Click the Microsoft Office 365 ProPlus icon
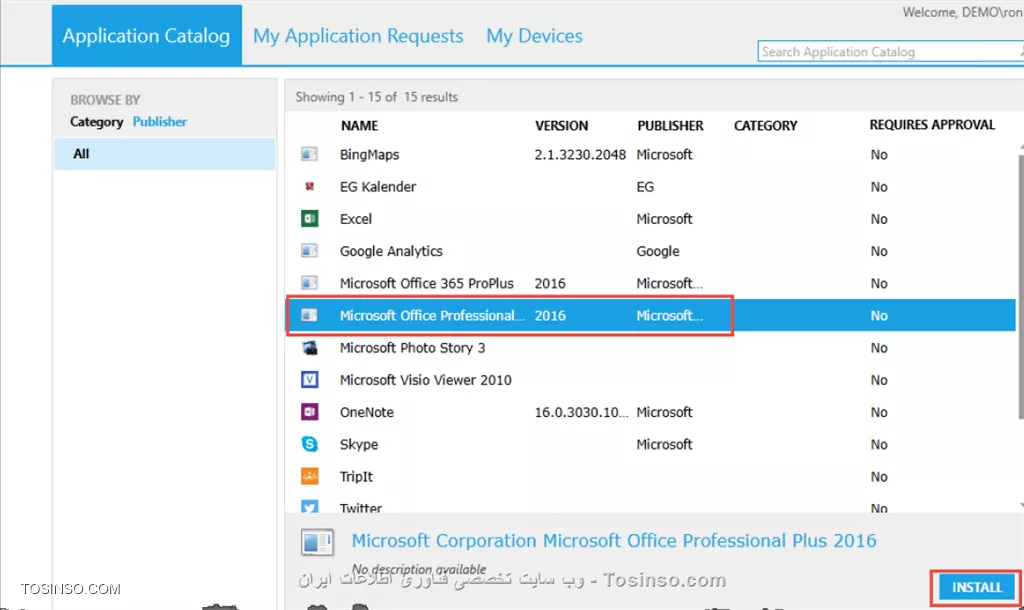 tap(309, 283)
